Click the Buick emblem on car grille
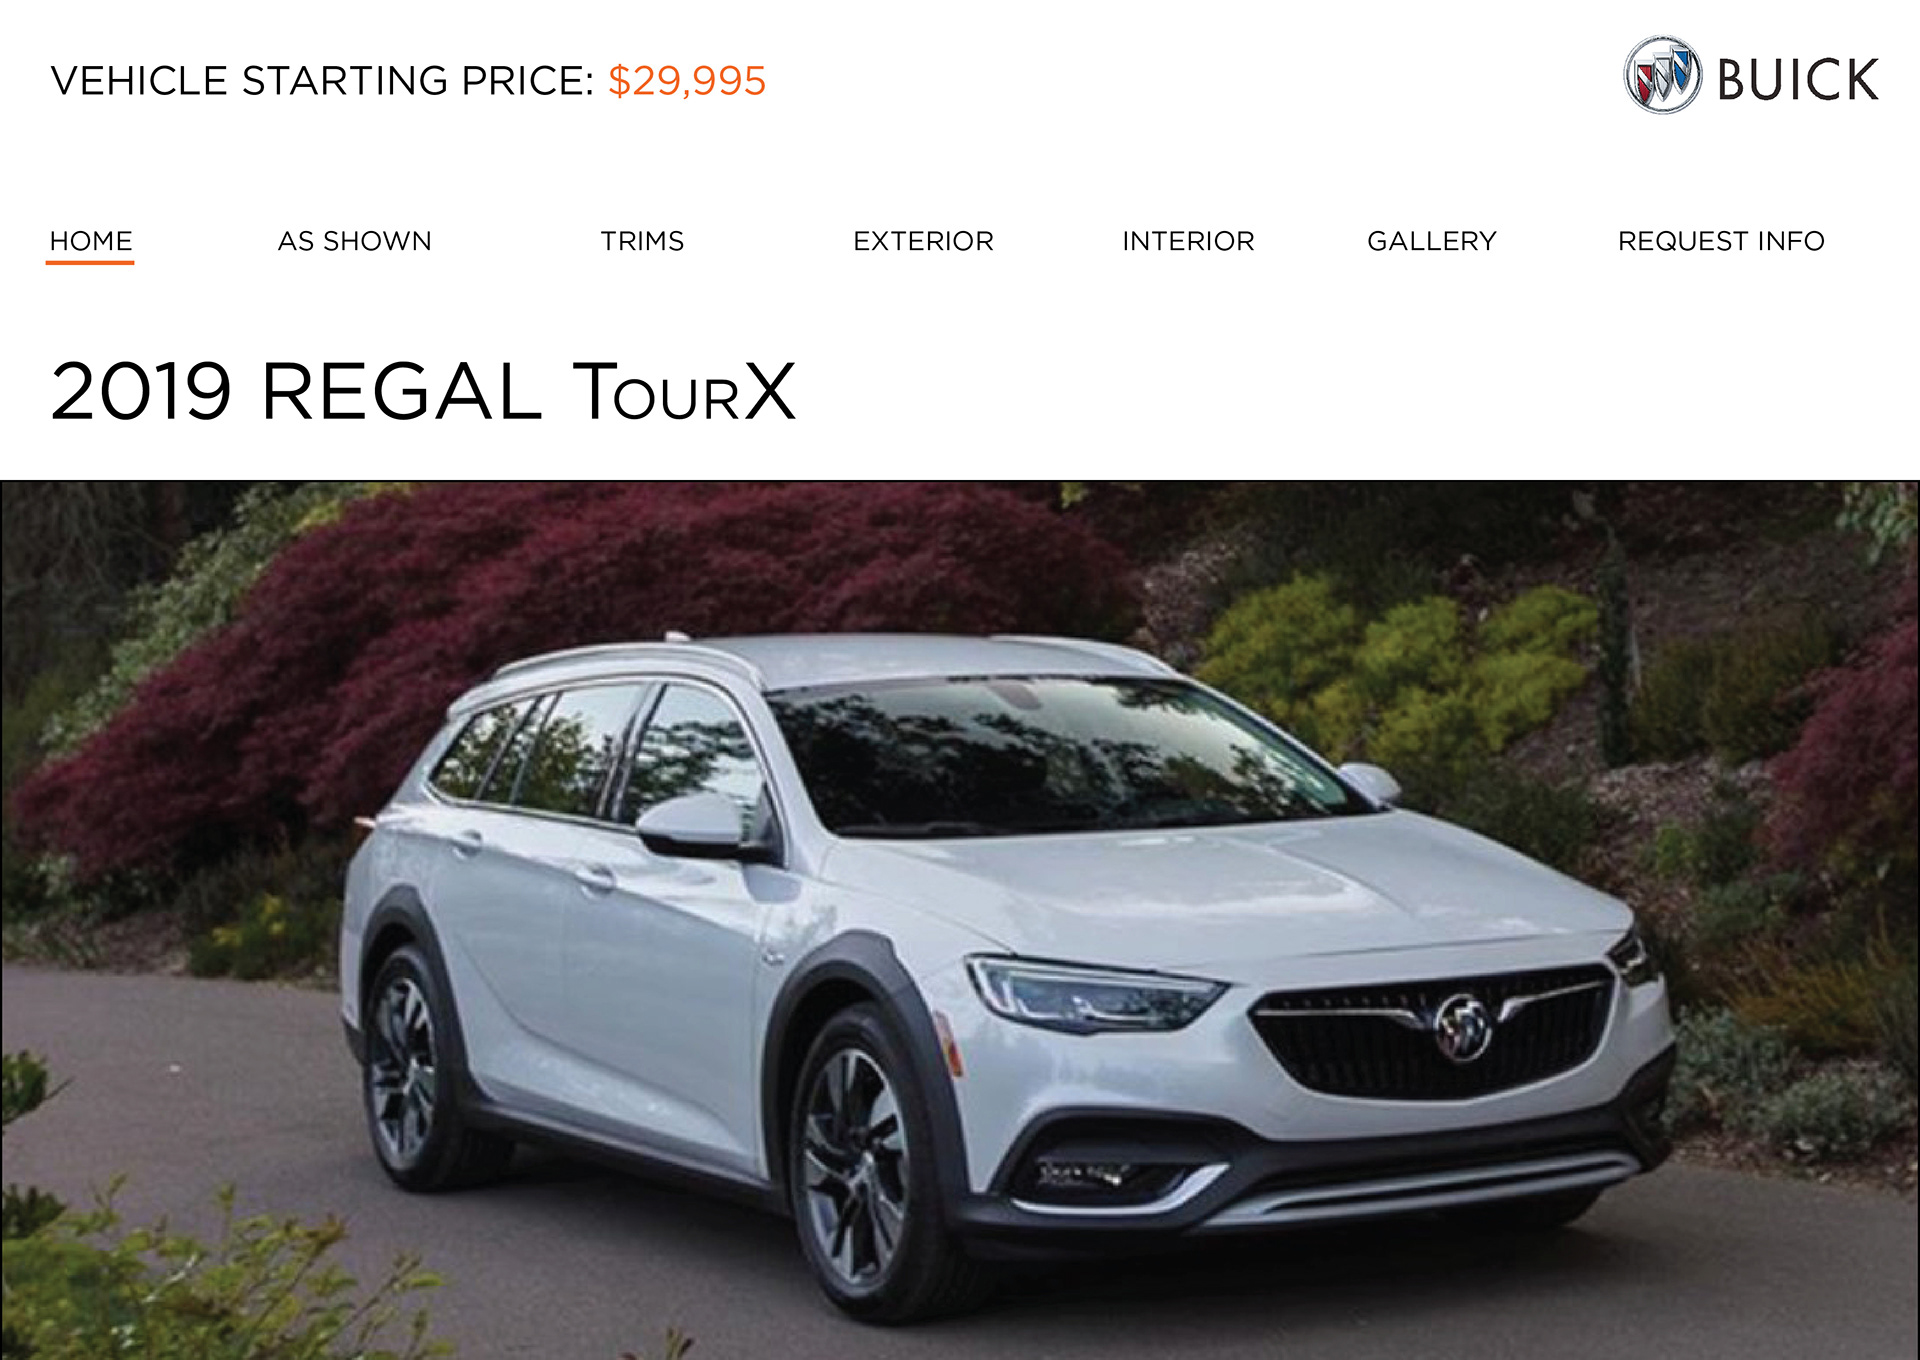Image resolution: width=1920 pixels, height=1360 pixels. 1462,1027
